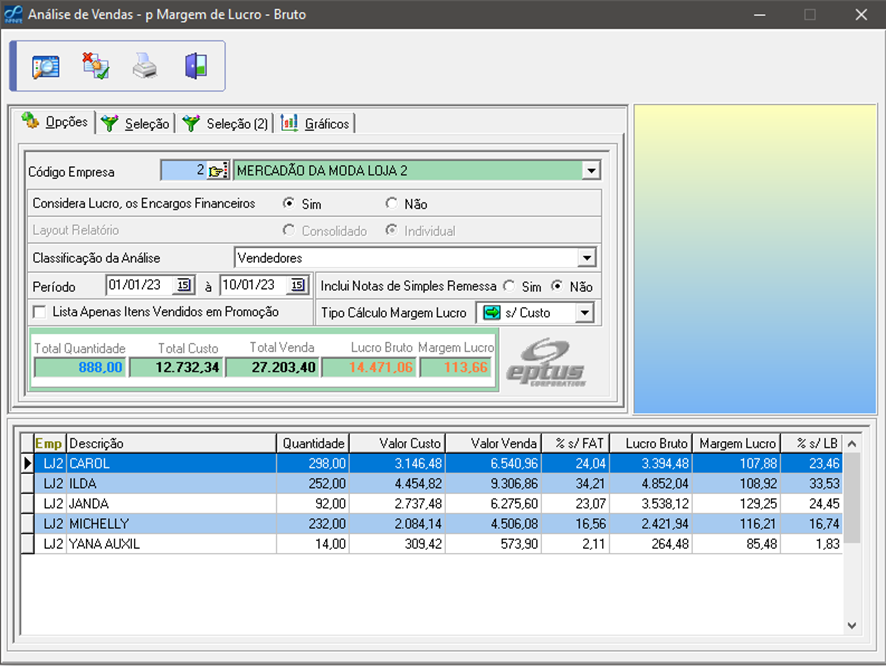Select 'Não' for Encargos Financeiros
Image resolution: width=886 pixels, height=666 pixels.
[392, 204]
